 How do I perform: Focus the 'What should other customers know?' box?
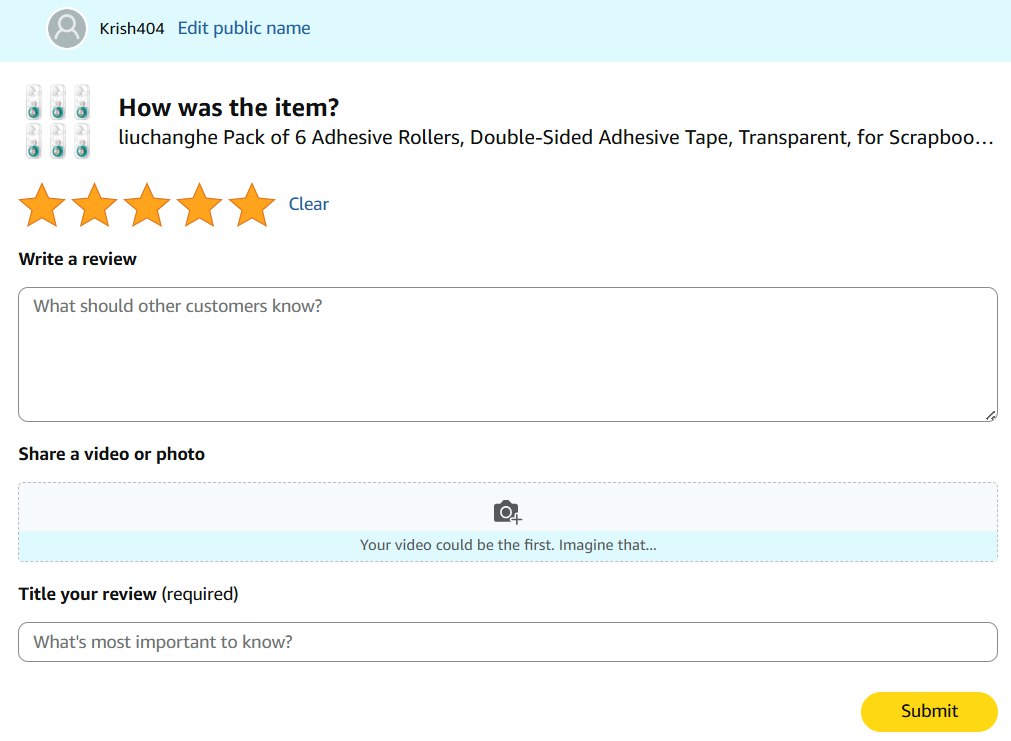[x=507, y=354]
